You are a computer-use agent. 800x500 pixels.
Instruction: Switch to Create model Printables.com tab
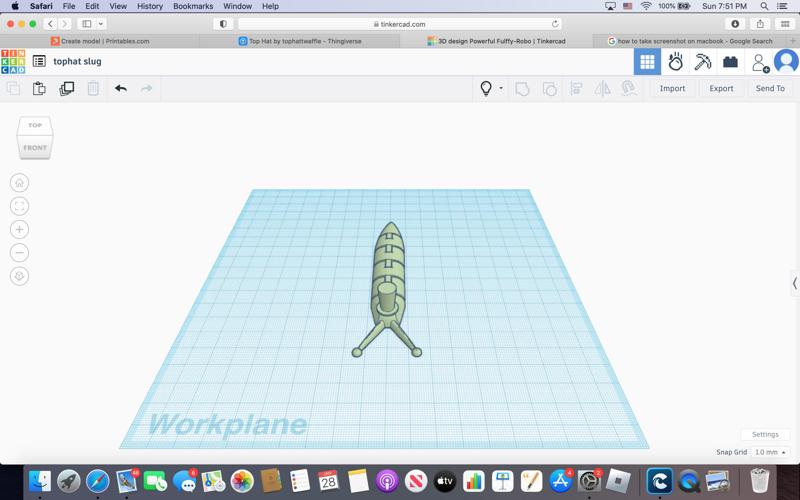point(100,41)
